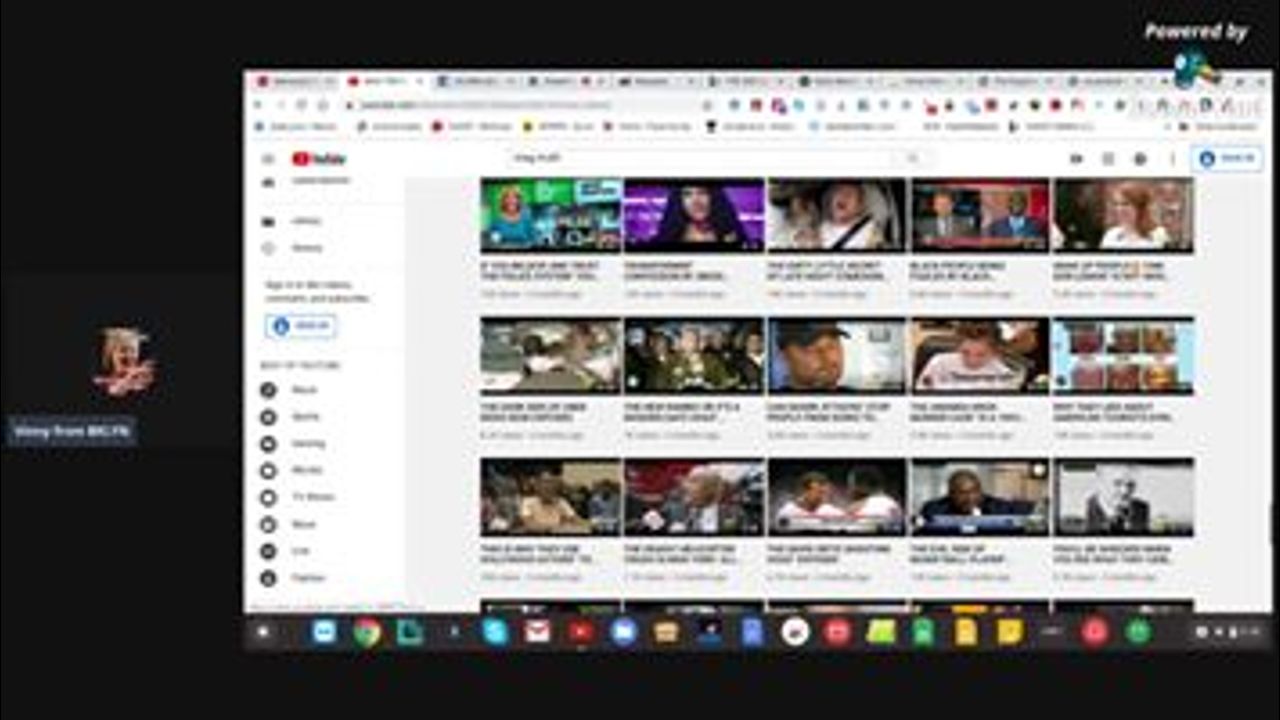Viewport: 1280px width, 720px height.
Task: Open the YouTube hamburger guide menu
Action: coord(268,159)
